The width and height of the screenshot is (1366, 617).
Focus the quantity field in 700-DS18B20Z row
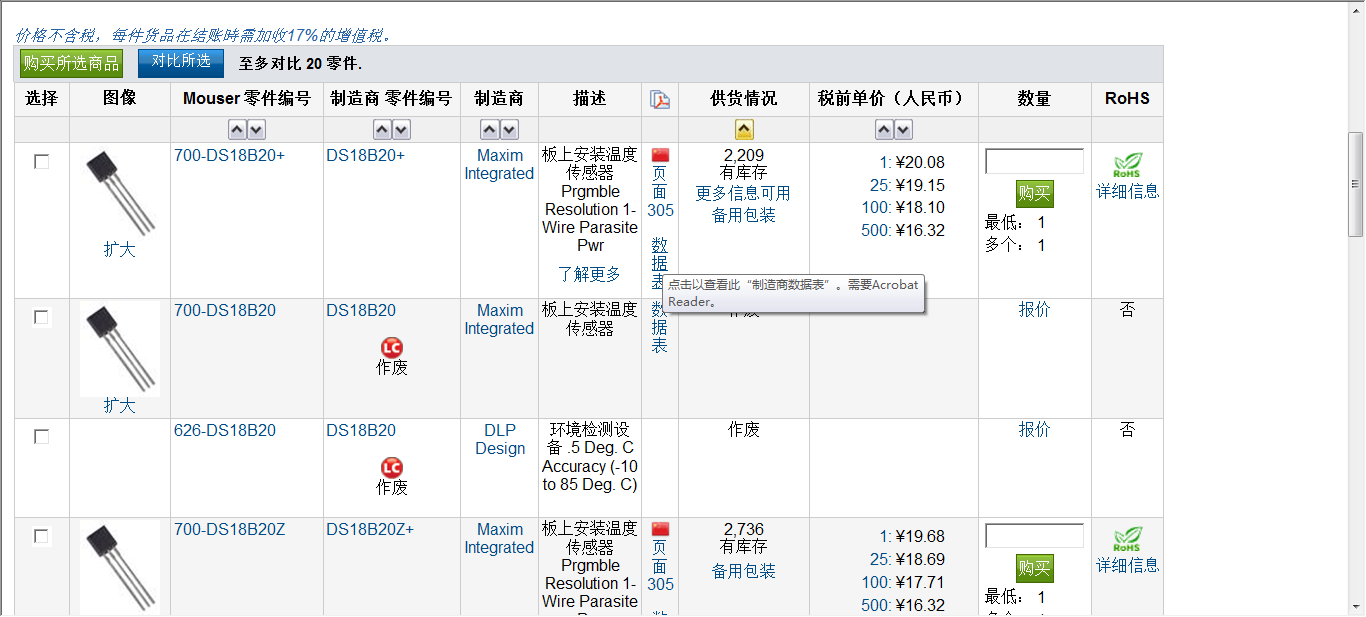coord(1034,535)
